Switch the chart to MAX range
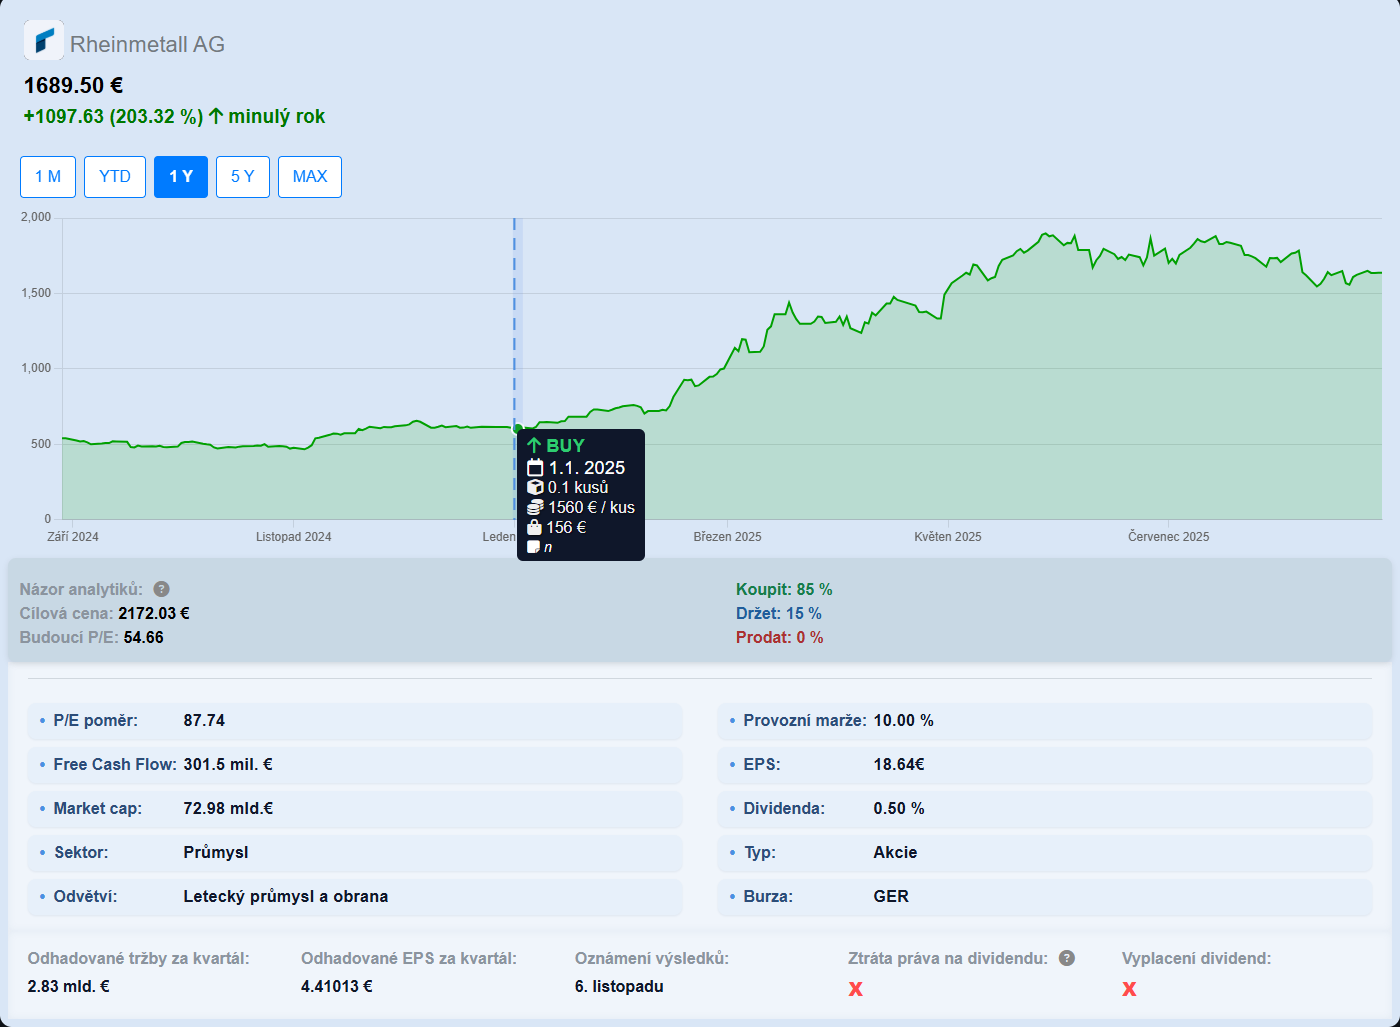The height and width of the screenshot is (1027, 1400). click(310, 177)
